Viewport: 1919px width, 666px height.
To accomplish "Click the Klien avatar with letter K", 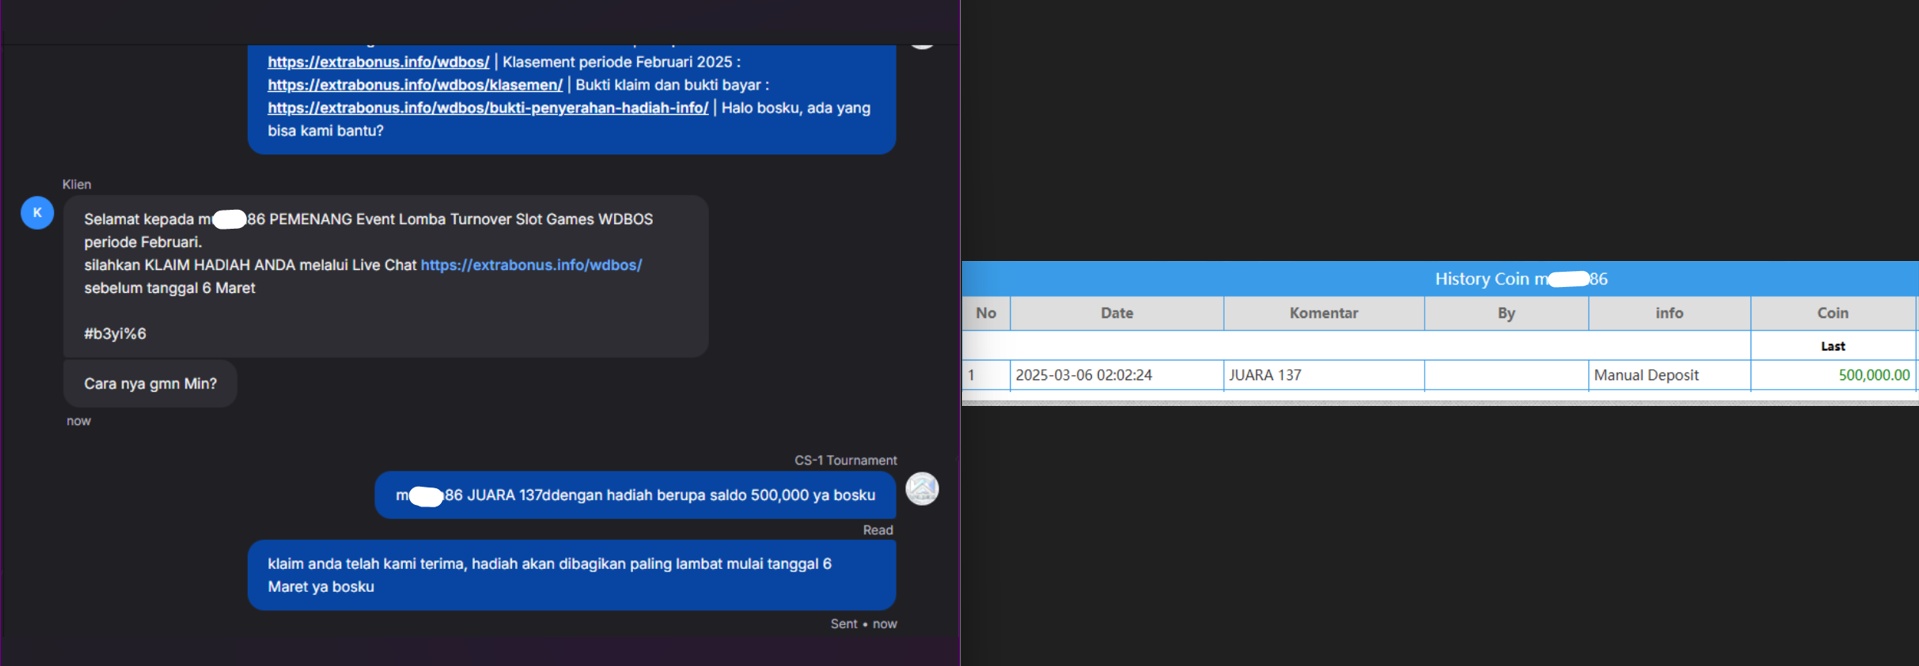I will click(37, 212).
